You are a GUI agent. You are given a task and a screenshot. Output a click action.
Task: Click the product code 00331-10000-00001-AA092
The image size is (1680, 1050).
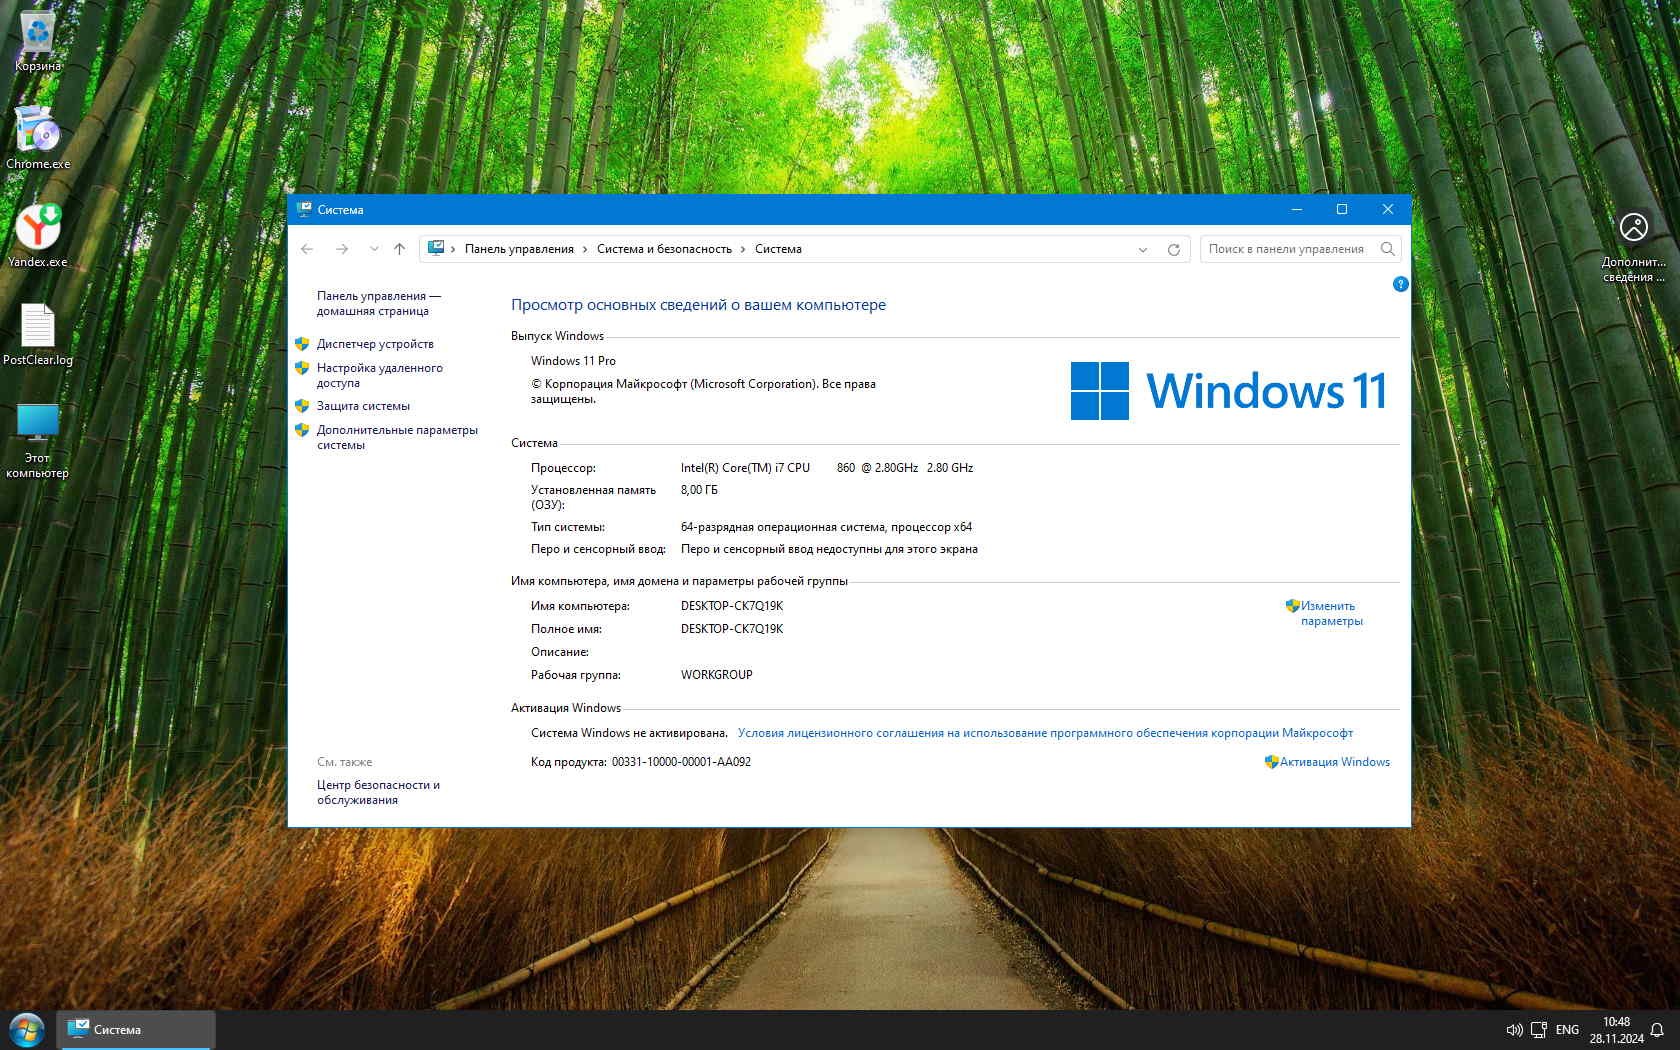click(681, 762)
